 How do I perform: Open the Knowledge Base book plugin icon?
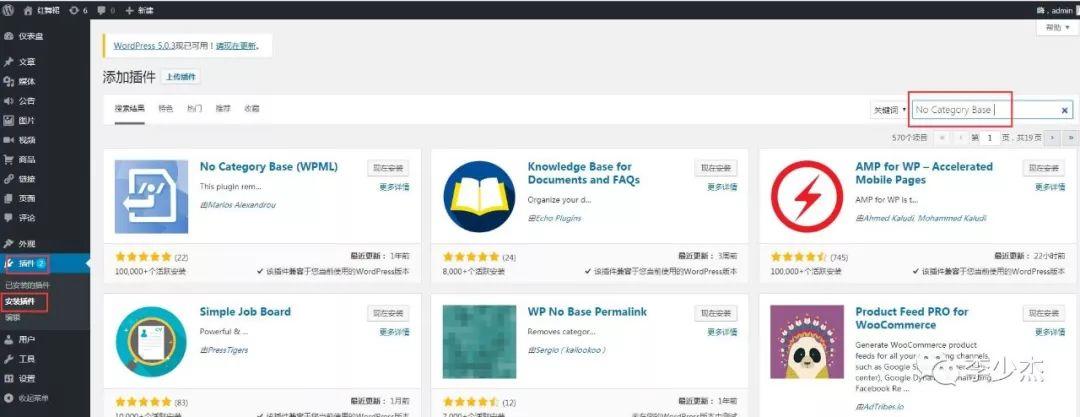click(479, 196)
